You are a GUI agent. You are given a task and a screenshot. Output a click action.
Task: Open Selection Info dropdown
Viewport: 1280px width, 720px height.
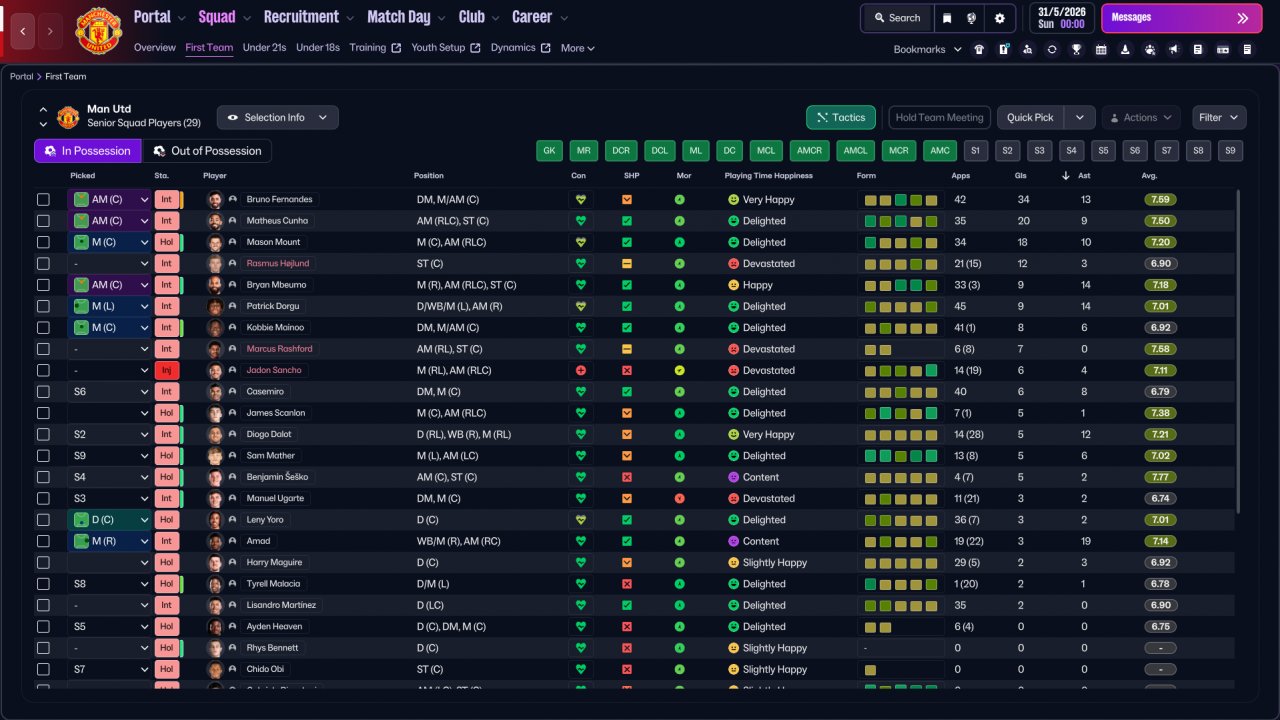pos(278,118)
